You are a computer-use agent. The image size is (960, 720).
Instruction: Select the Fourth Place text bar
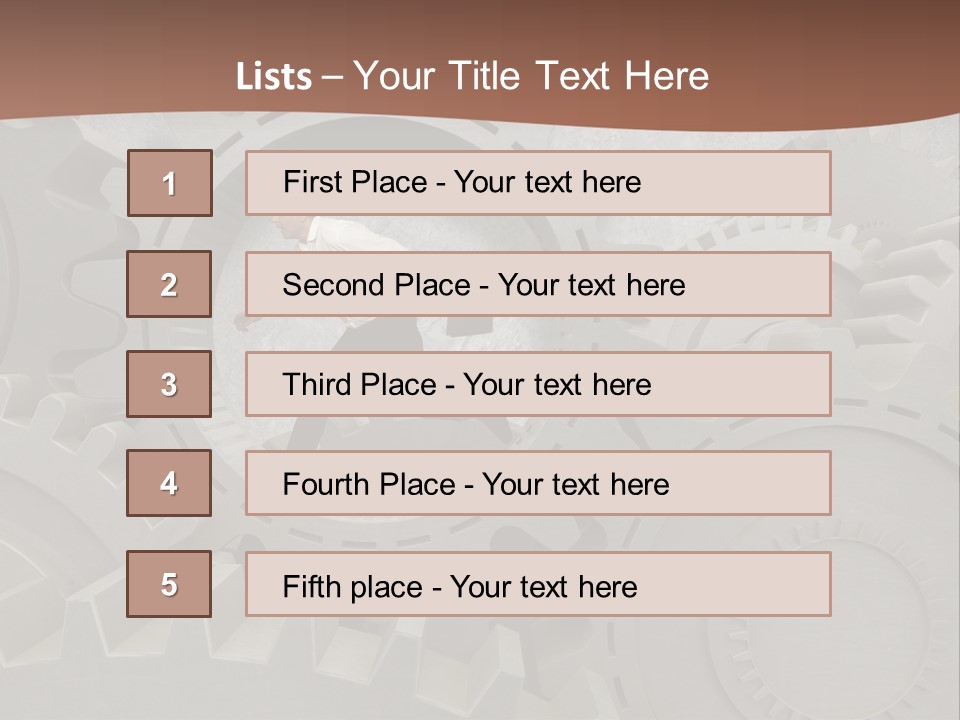point(538,484)
